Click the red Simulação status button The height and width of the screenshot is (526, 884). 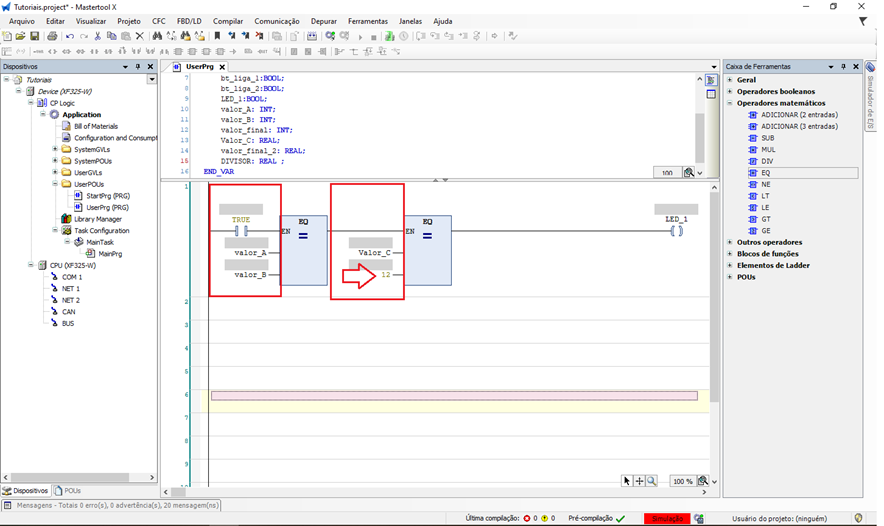(667, 518)
